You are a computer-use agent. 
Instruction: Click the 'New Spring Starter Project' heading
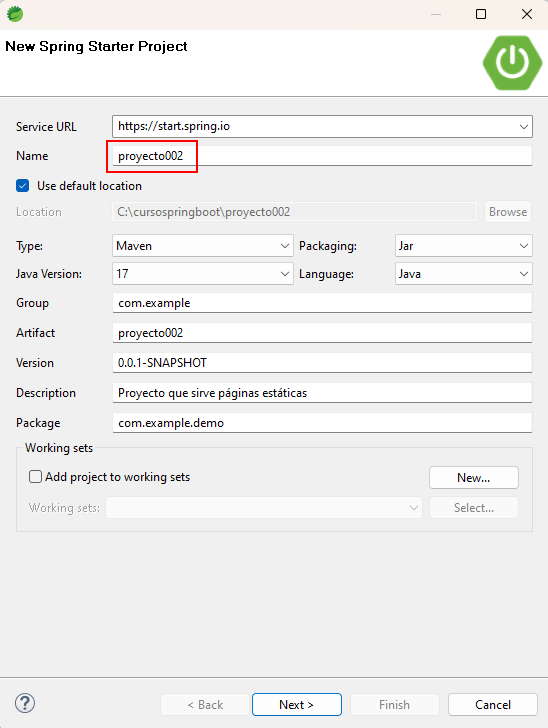[96, 46]
